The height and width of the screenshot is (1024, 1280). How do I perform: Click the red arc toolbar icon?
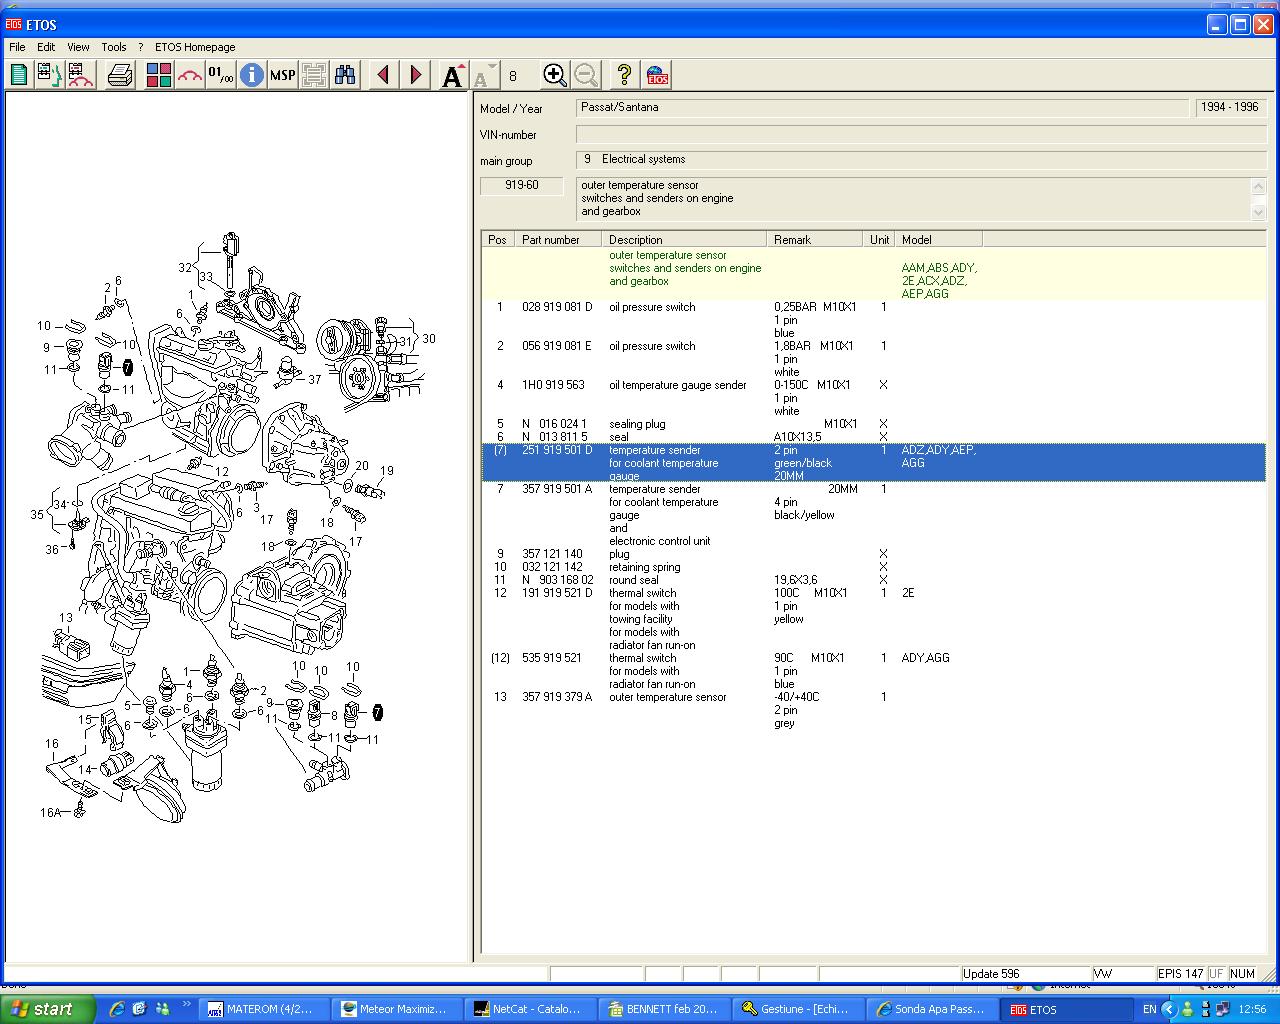tap(189, 75)
